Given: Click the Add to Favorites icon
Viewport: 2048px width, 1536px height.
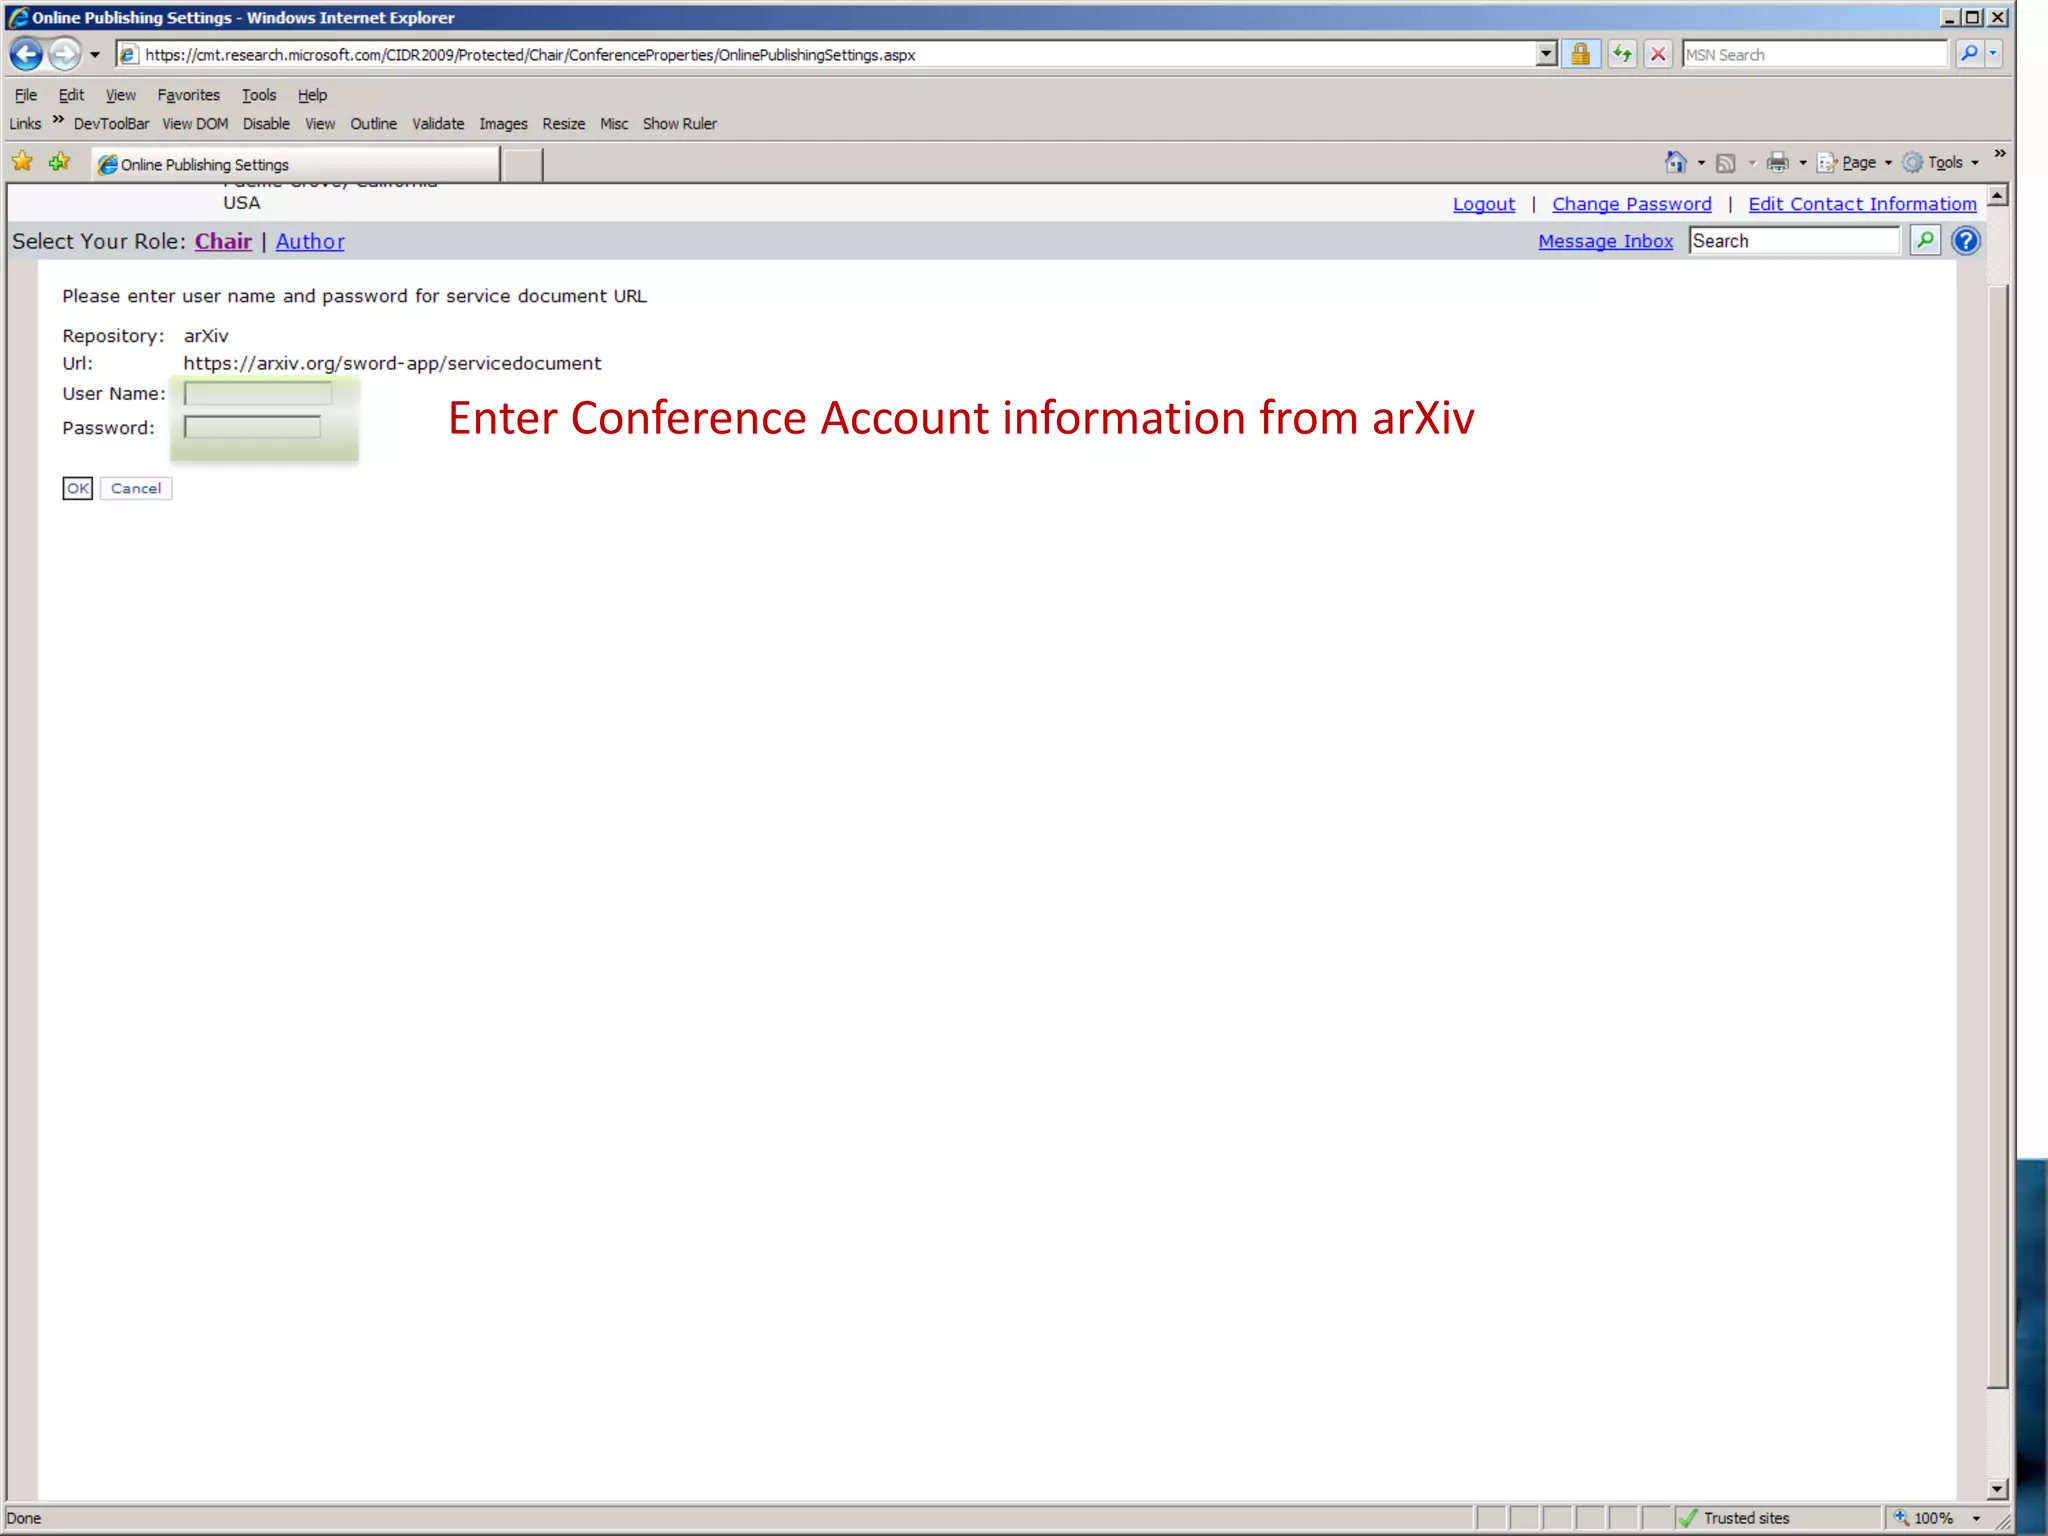Looking at the screenshot, I should (x=60, y=162).
